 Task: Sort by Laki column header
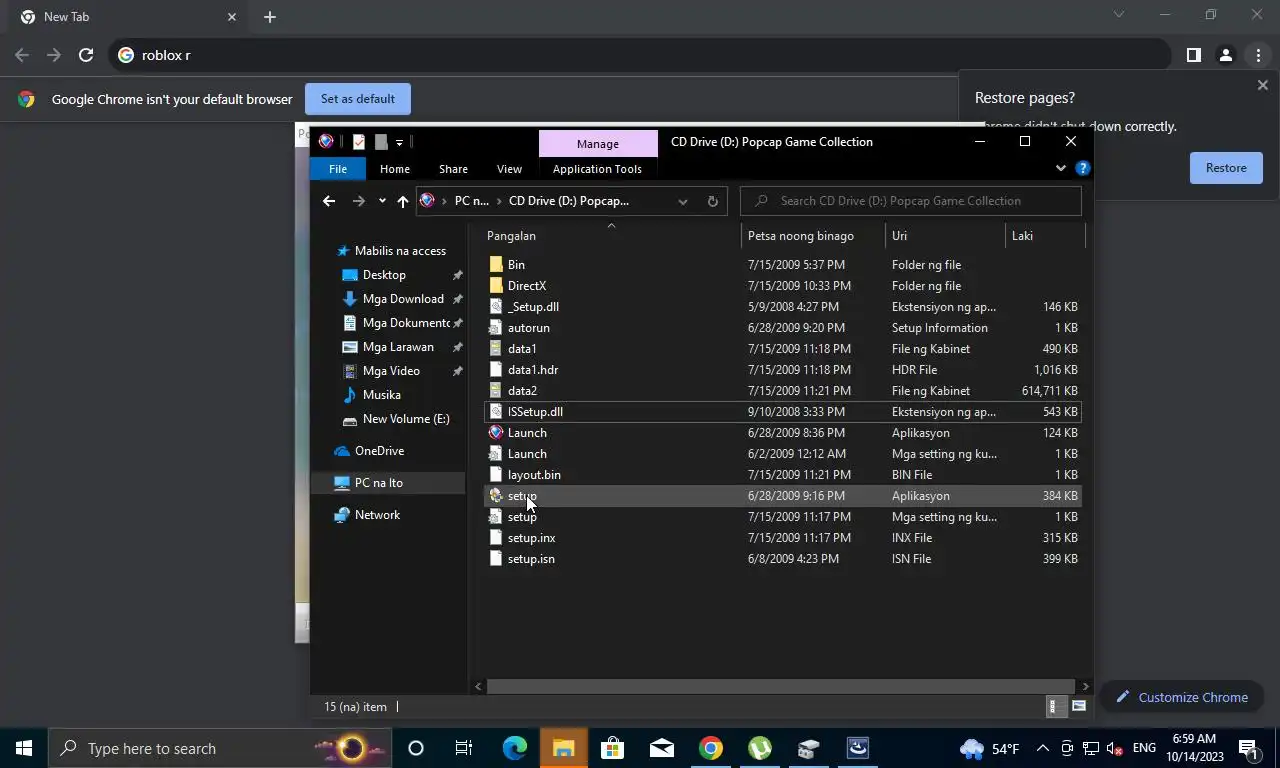[1045, 236]
